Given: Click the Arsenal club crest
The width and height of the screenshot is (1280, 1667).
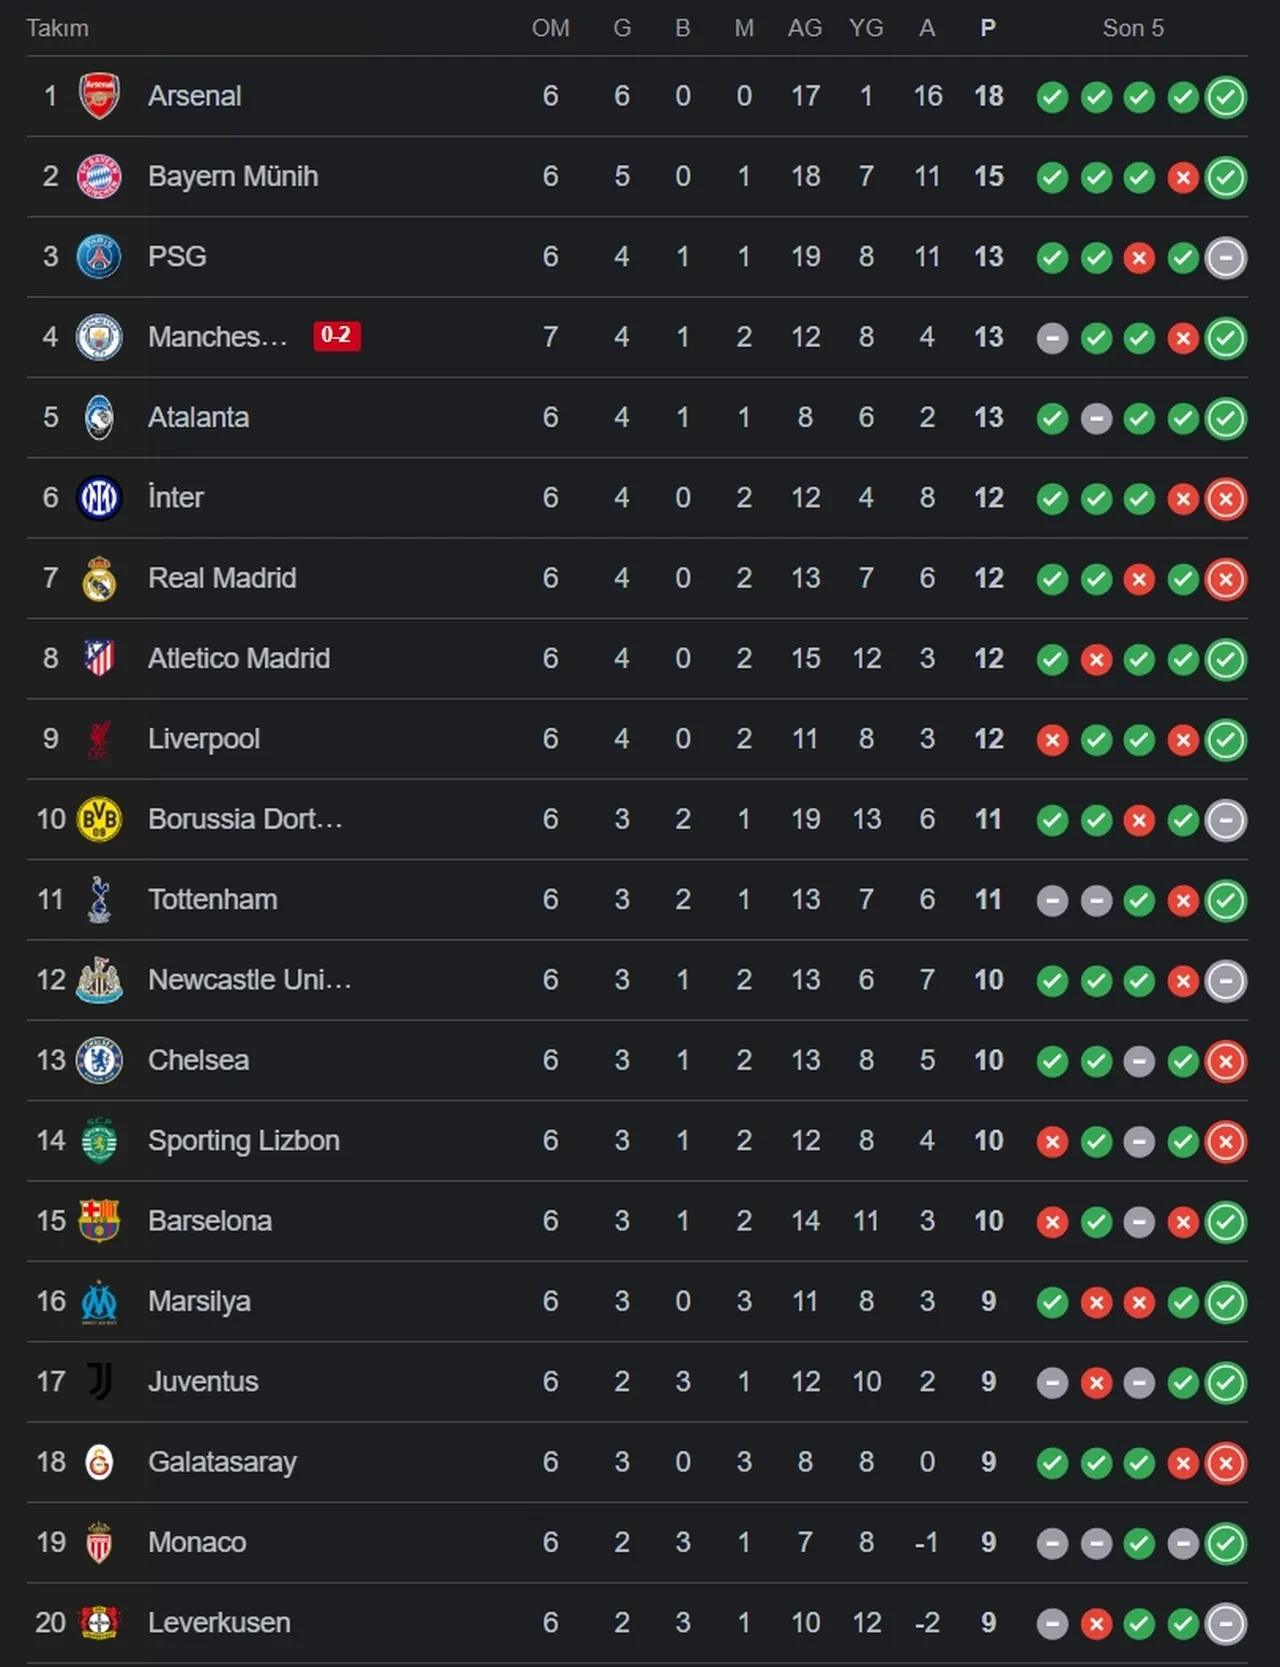Looking at the screenshot, I should pos(99,96).
